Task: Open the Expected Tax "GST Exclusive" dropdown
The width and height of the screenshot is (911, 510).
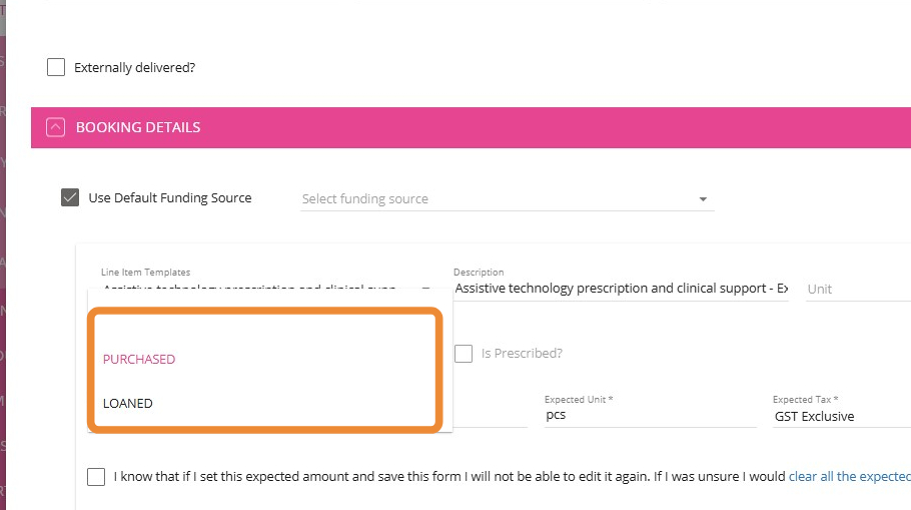Action: tap(840, 416)
